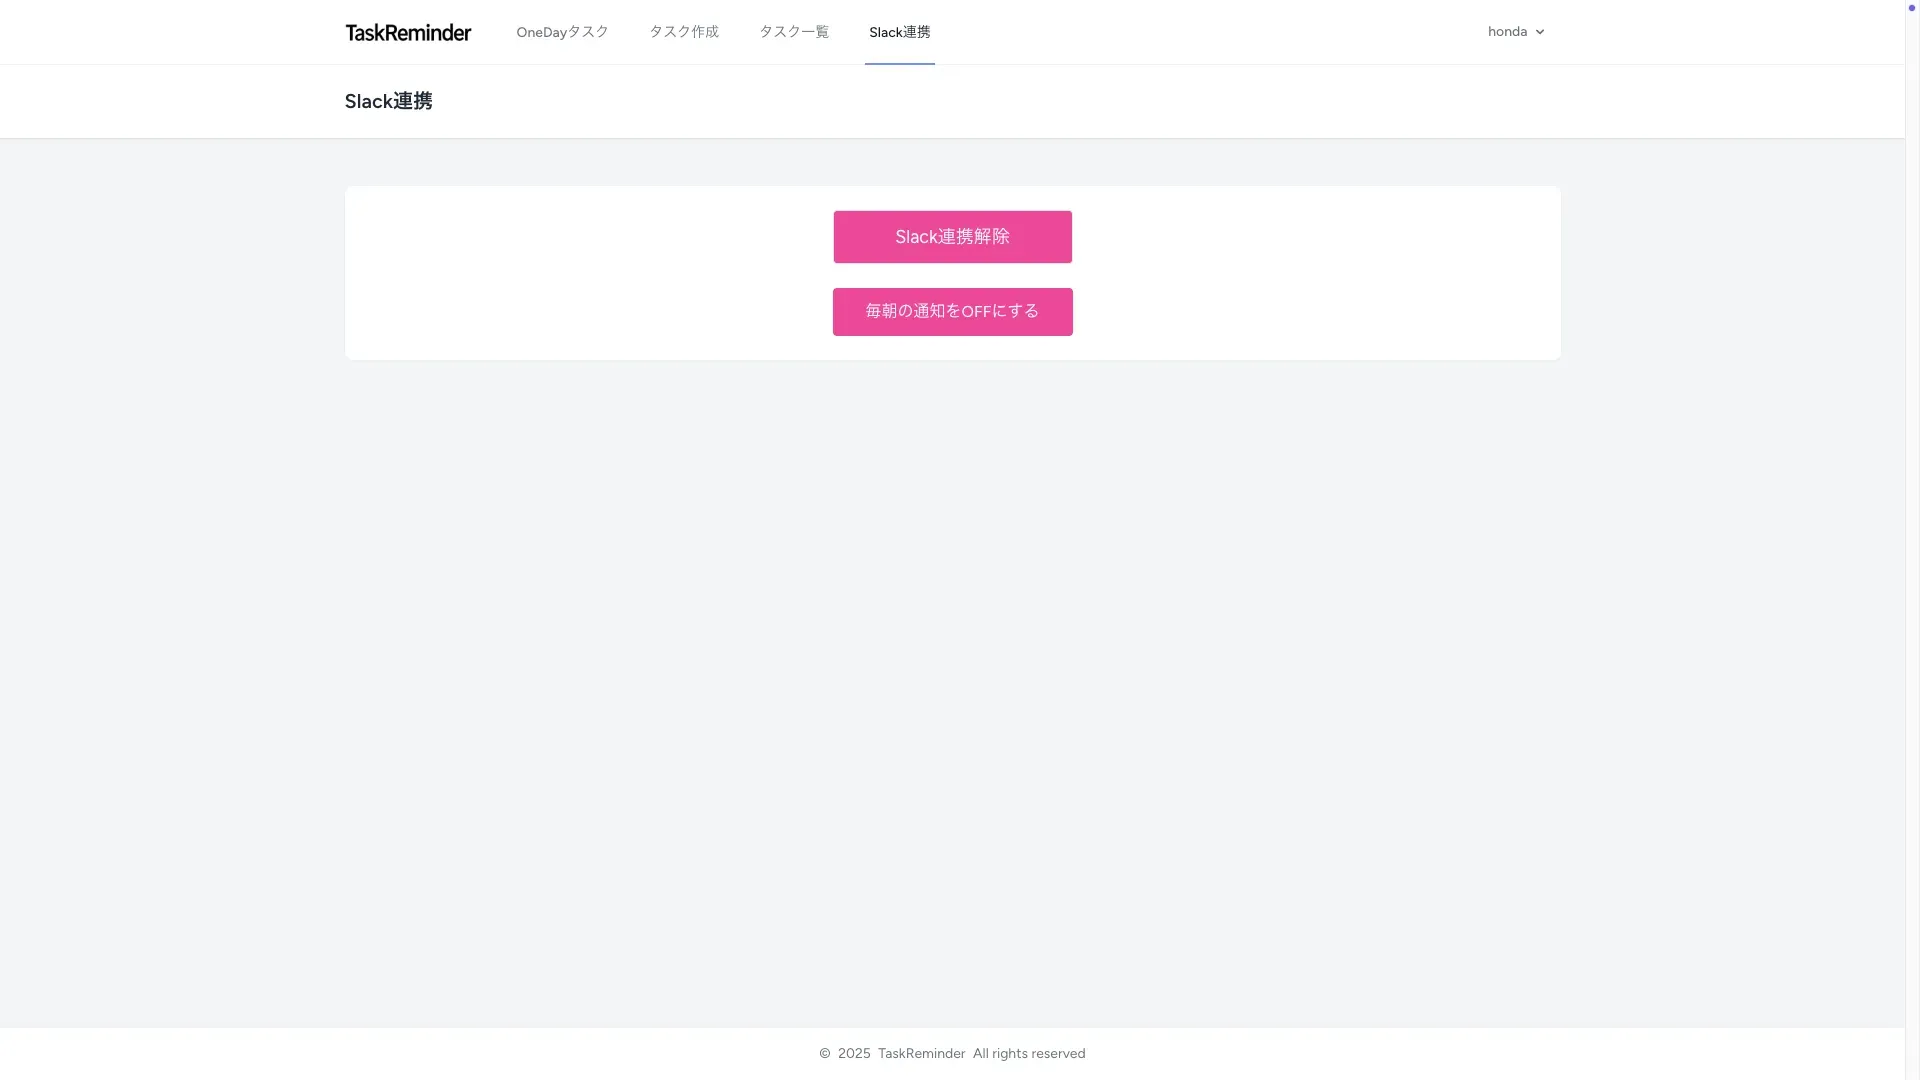Click the 2025 year in footer
Image resolution: width=1920 pixels, height=1080 pixels.
tap(854, 1054)
